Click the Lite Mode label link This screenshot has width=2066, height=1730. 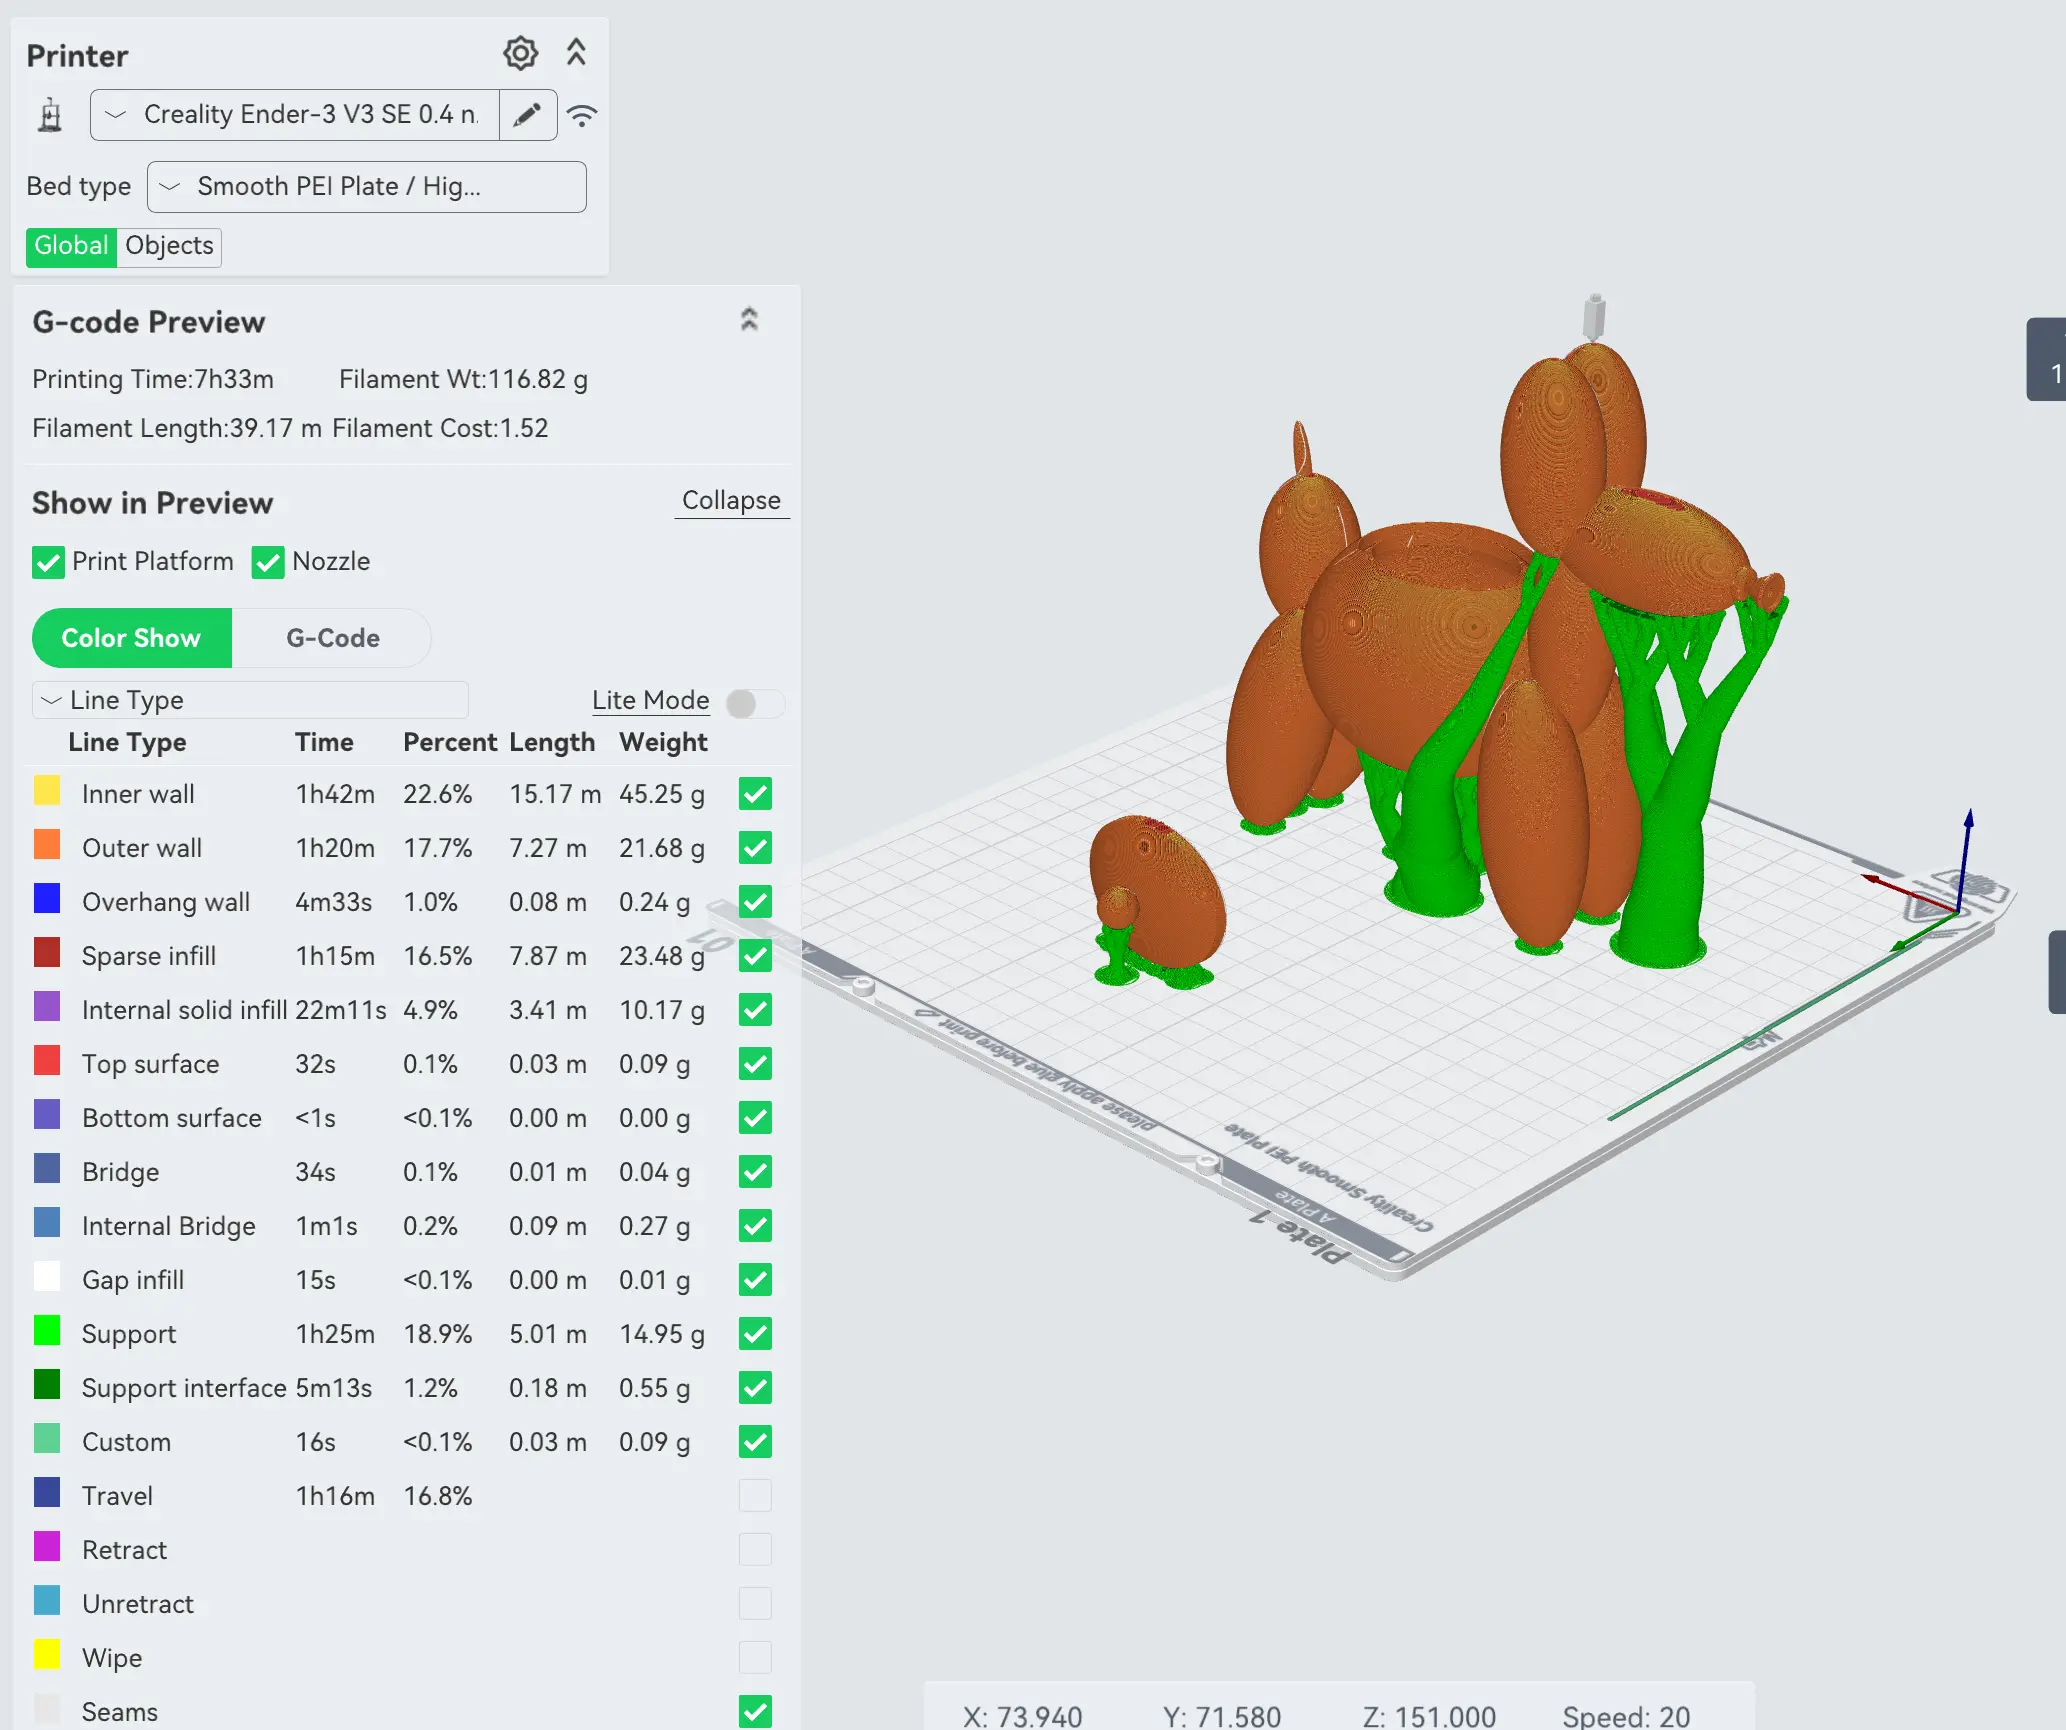(x=650, y=701)
